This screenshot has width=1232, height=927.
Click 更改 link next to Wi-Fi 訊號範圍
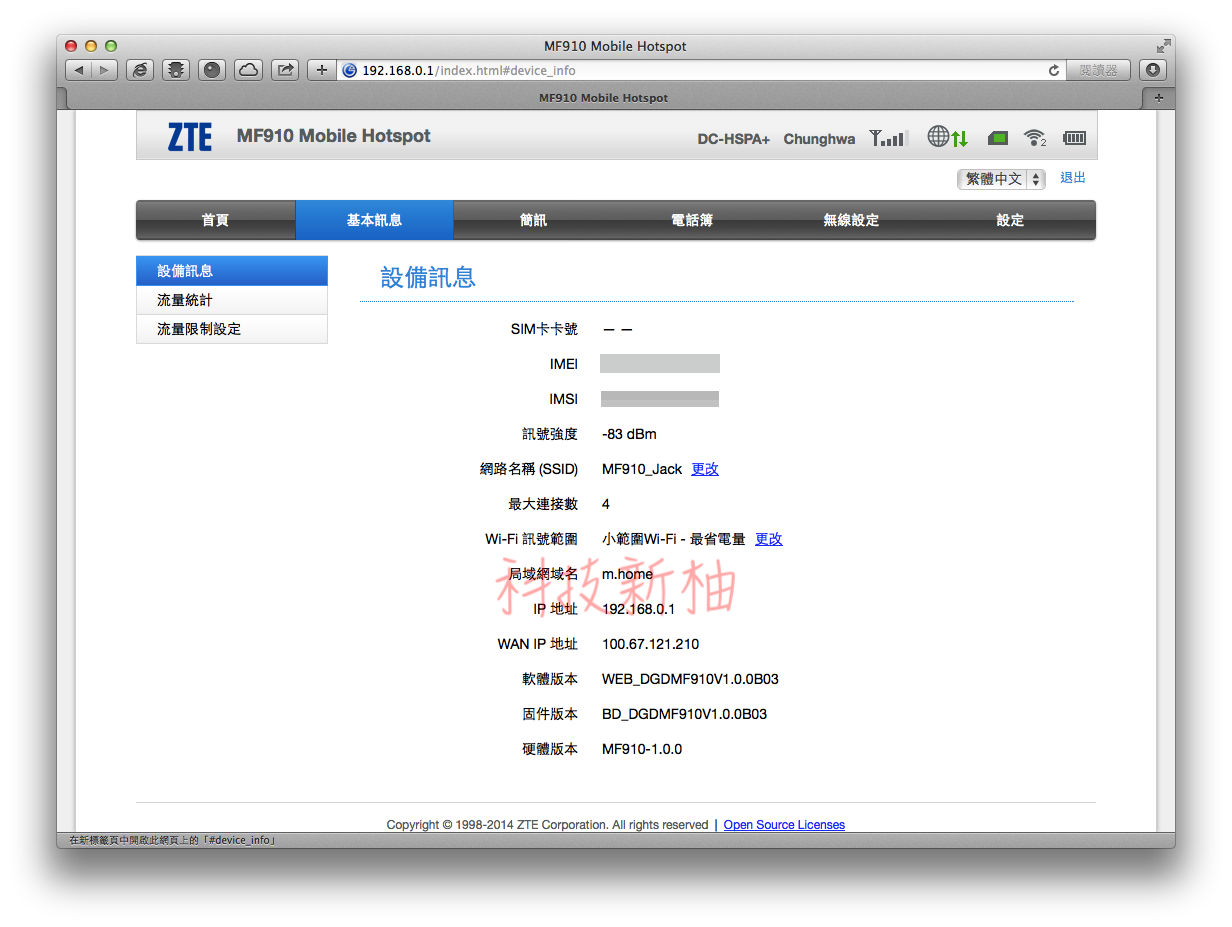point(769,539)
